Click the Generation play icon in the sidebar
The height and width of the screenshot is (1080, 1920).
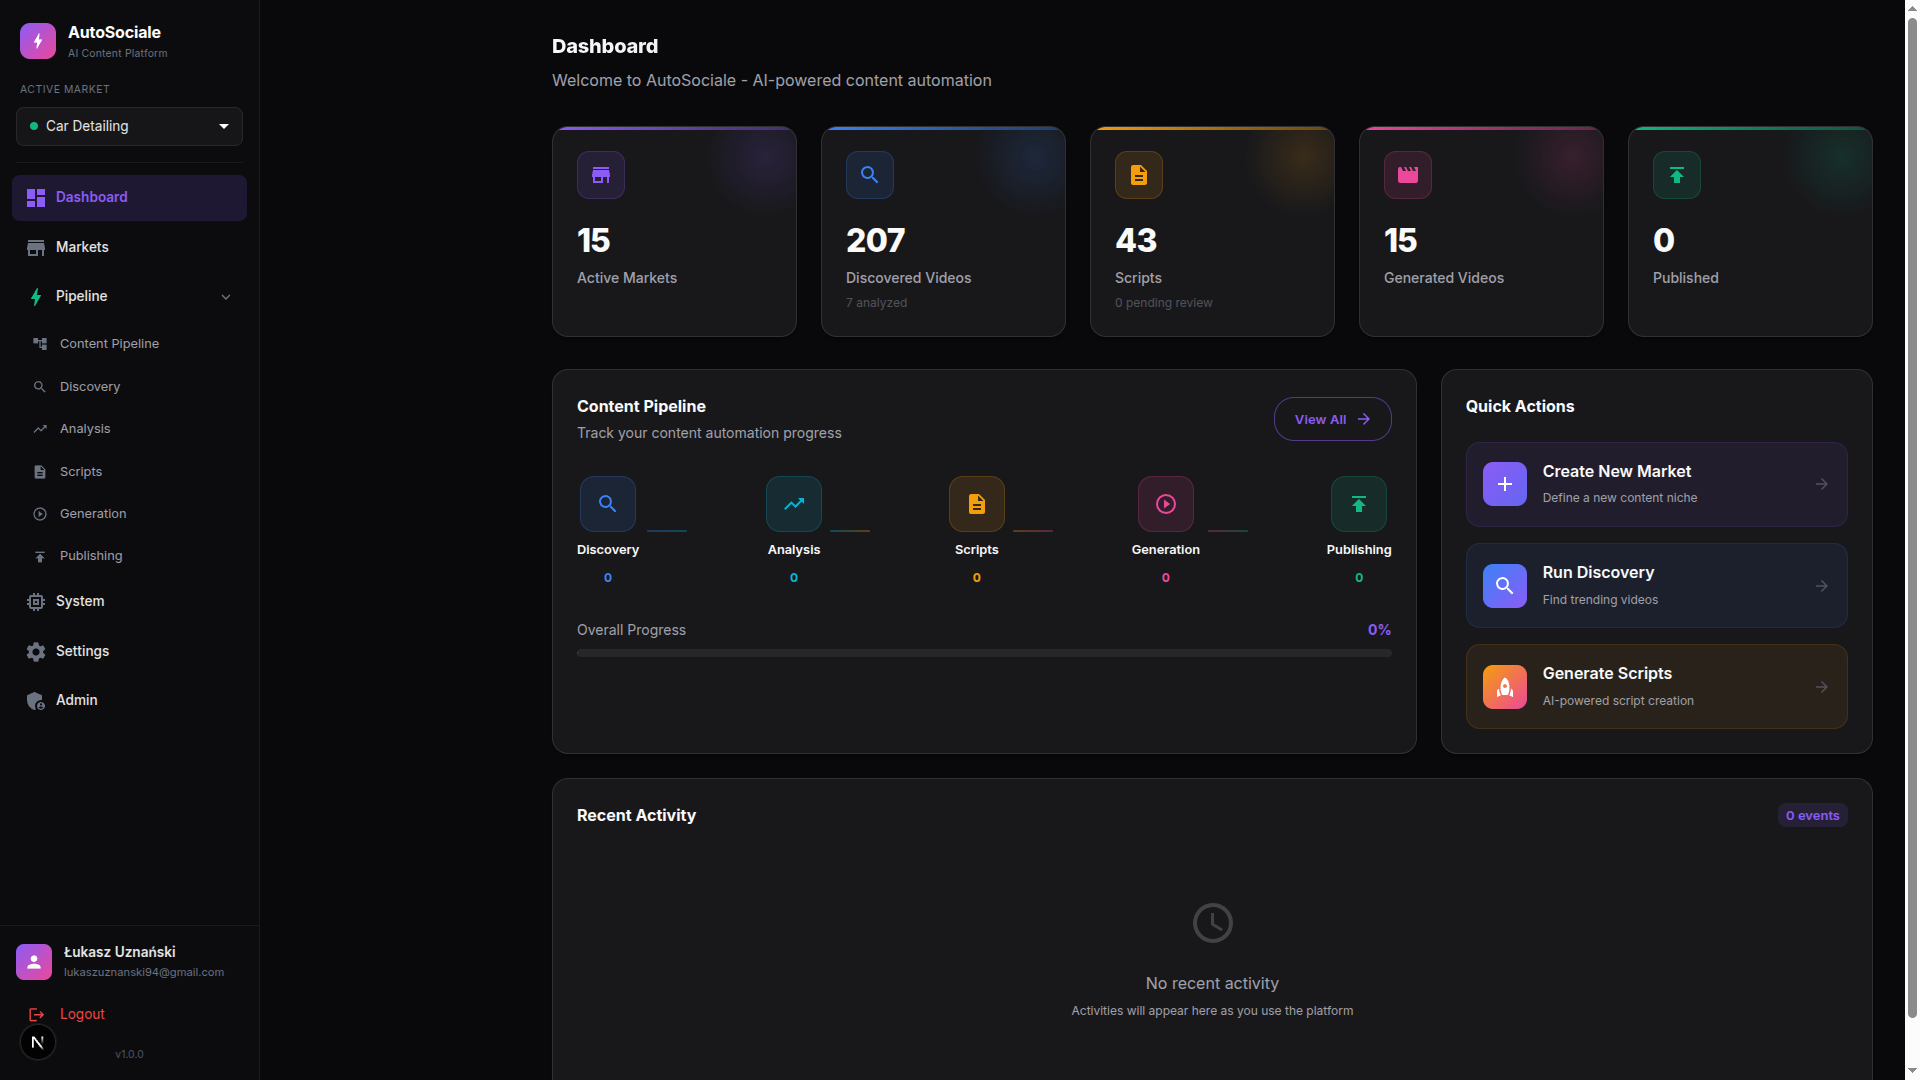pyautogui.click(x=40, y=513)
